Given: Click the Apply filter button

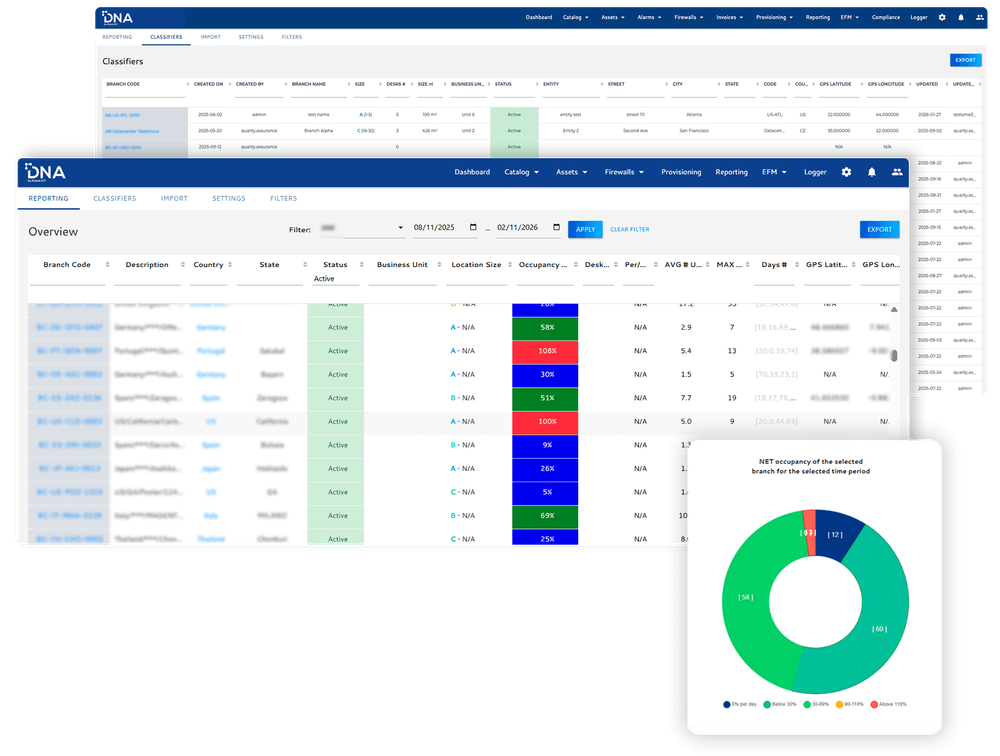Looking at the screenshot, I should pos(585,229).
